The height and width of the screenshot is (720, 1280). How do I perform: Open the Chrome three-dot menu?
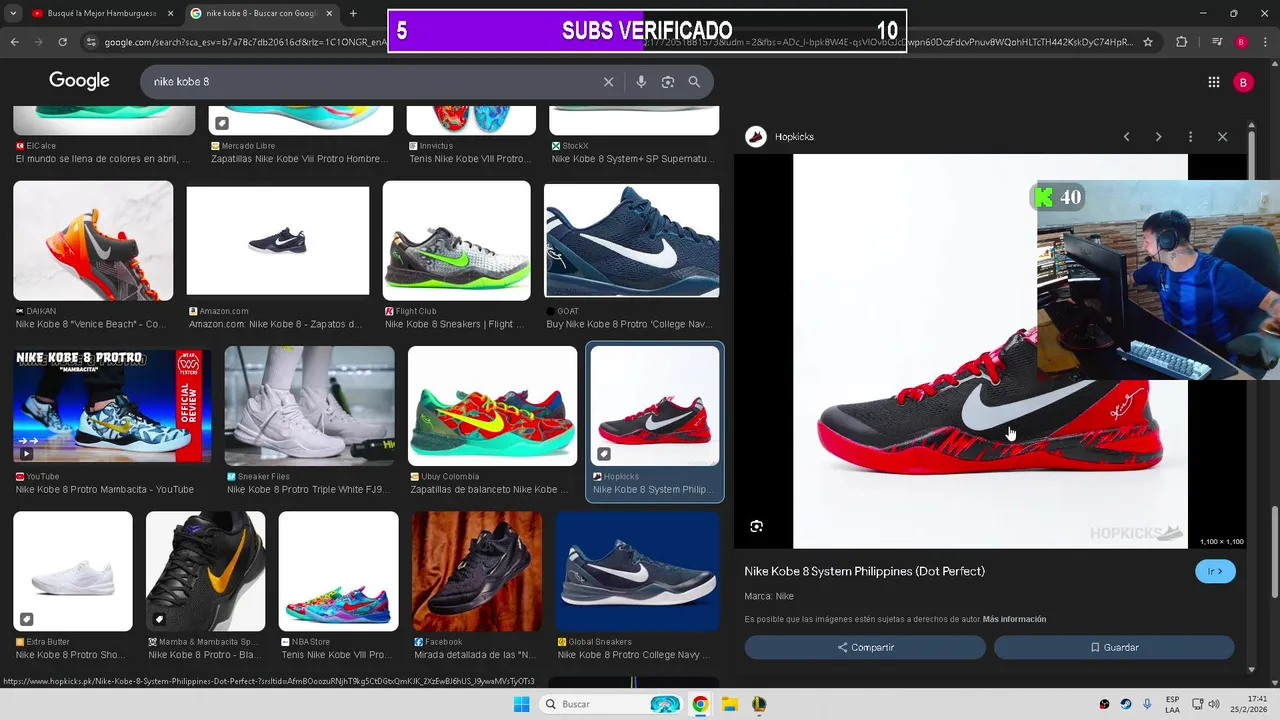coord(1265,42)
